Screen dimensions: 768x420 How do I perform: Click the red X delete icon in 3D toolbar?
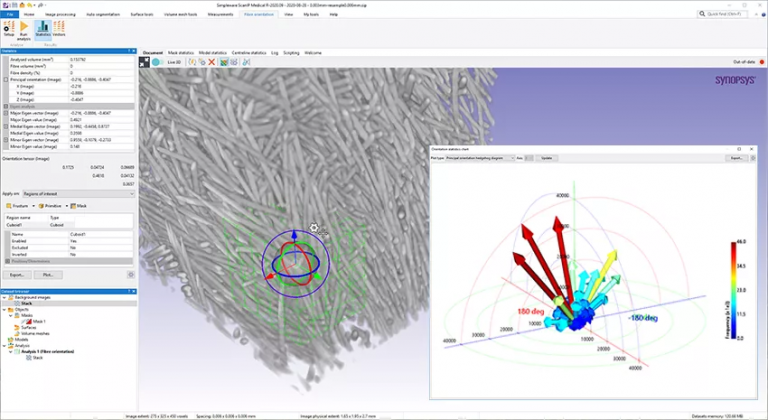coord(211,62)
